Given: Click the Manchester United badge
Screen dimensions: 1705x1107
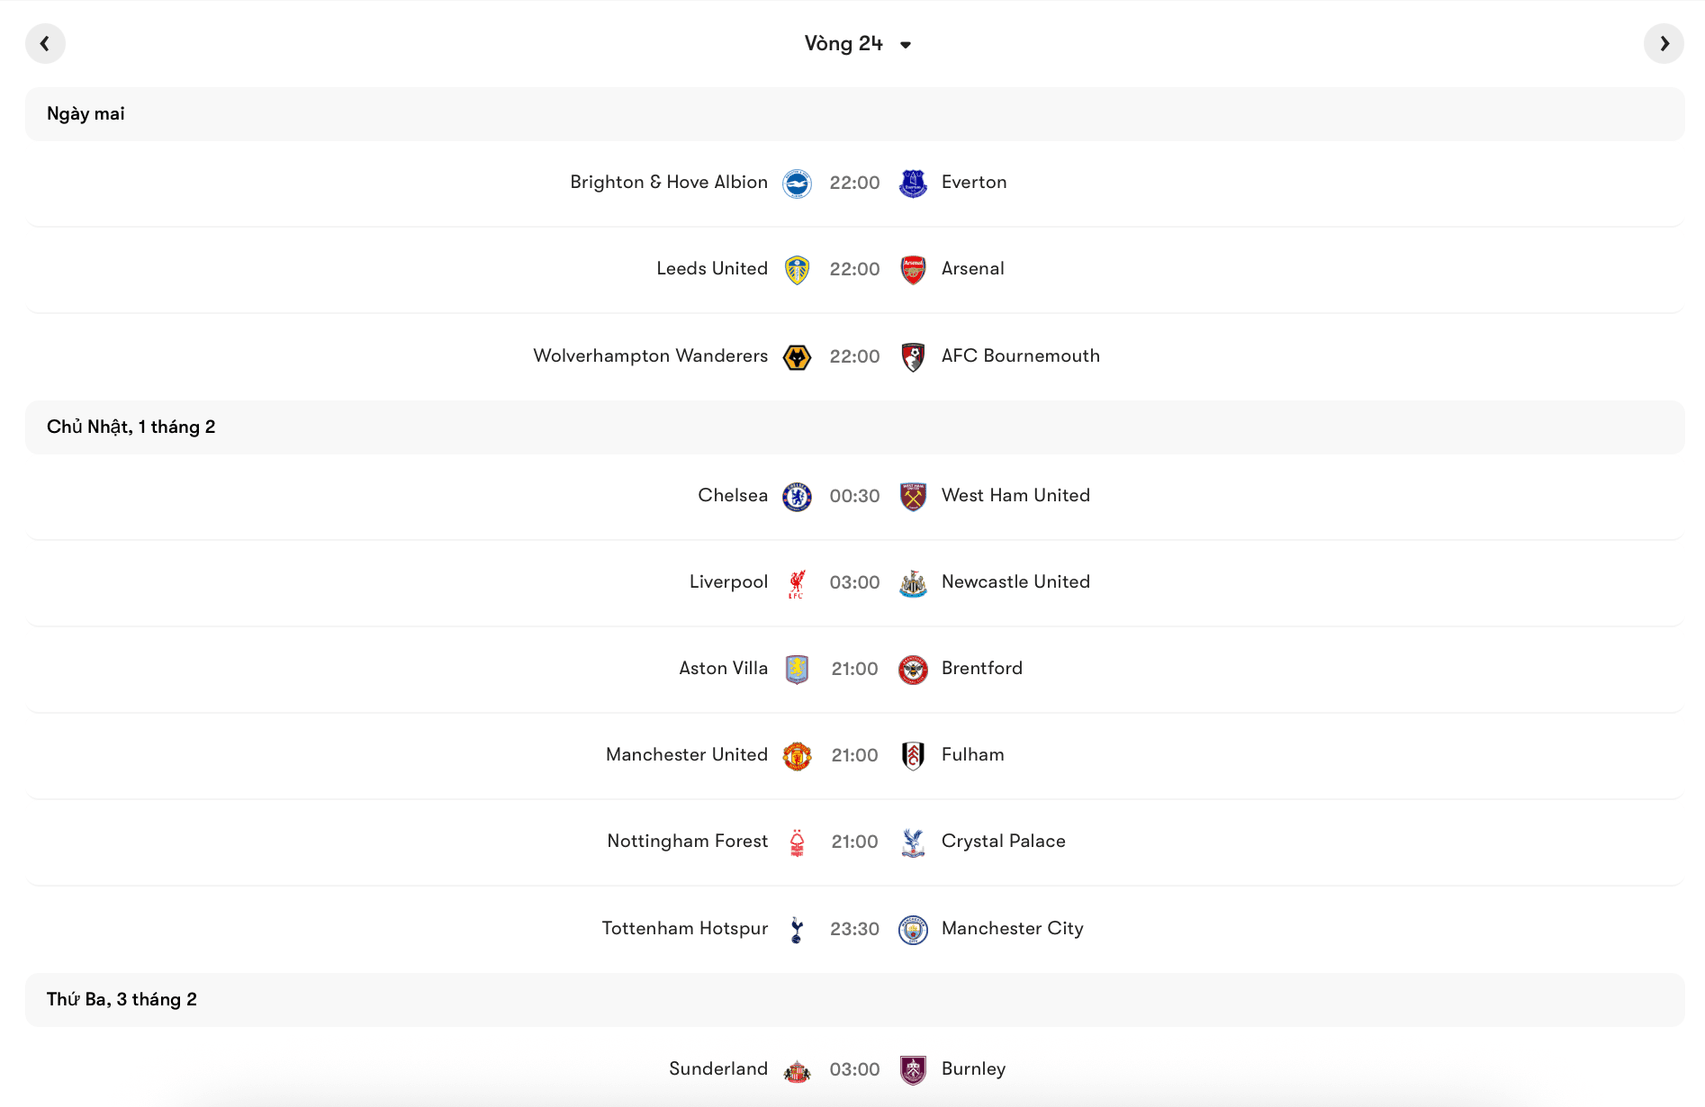Looking at the screenshot, I should 795,755.
